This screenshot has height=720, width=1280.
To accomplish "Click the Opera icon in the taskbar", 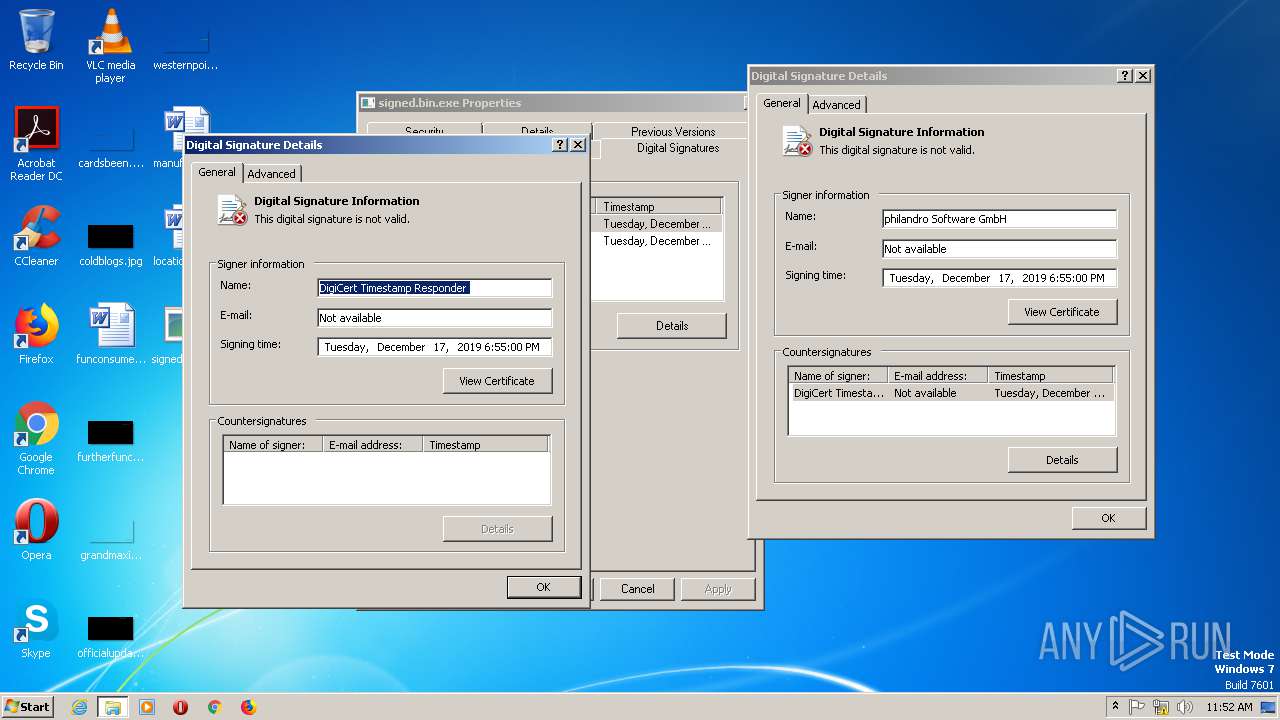I will pyautogui.click(x=181, y=707).
